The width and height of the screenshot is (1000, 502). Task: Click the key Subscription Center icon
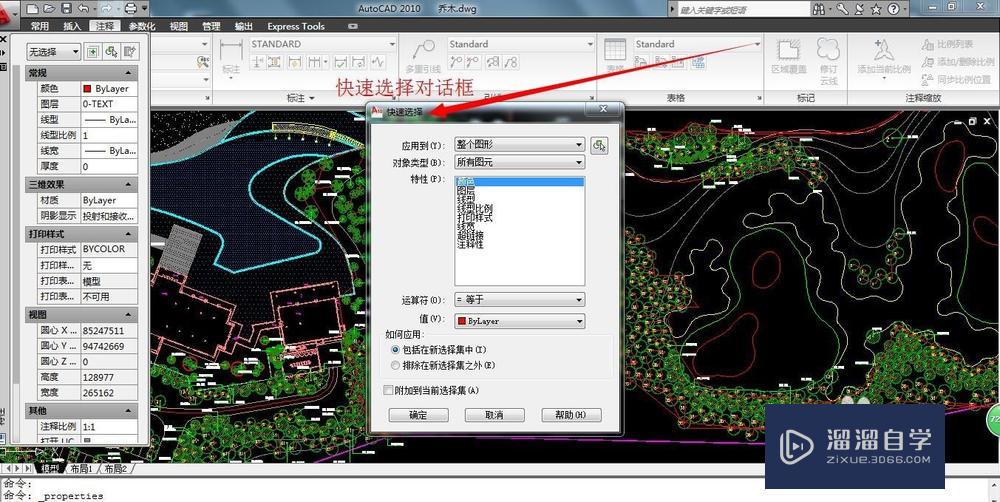843,9
